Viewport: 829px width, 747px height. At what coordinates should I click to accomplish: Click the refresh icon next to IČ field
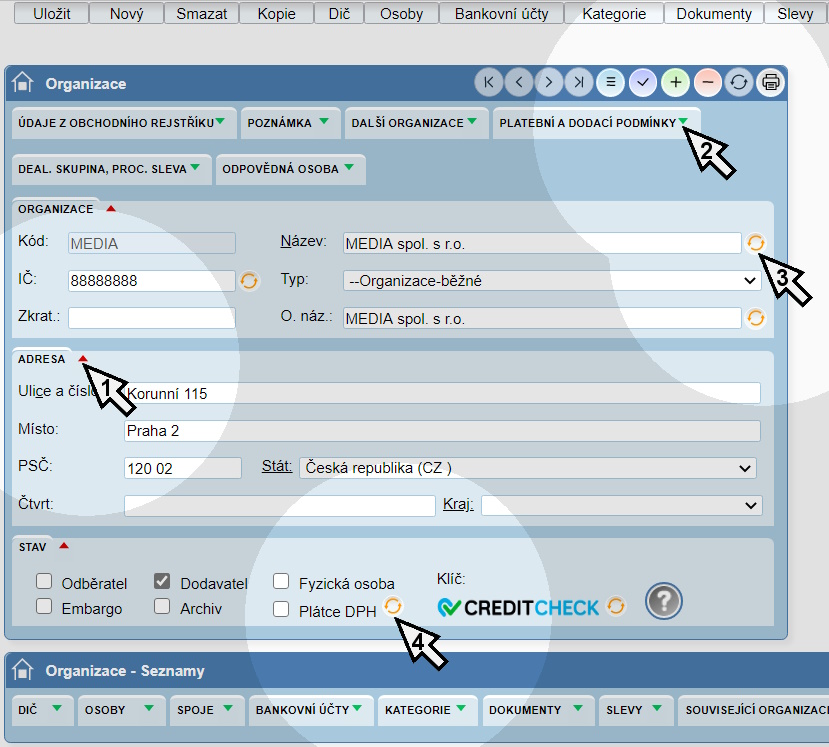click(249, 281)
